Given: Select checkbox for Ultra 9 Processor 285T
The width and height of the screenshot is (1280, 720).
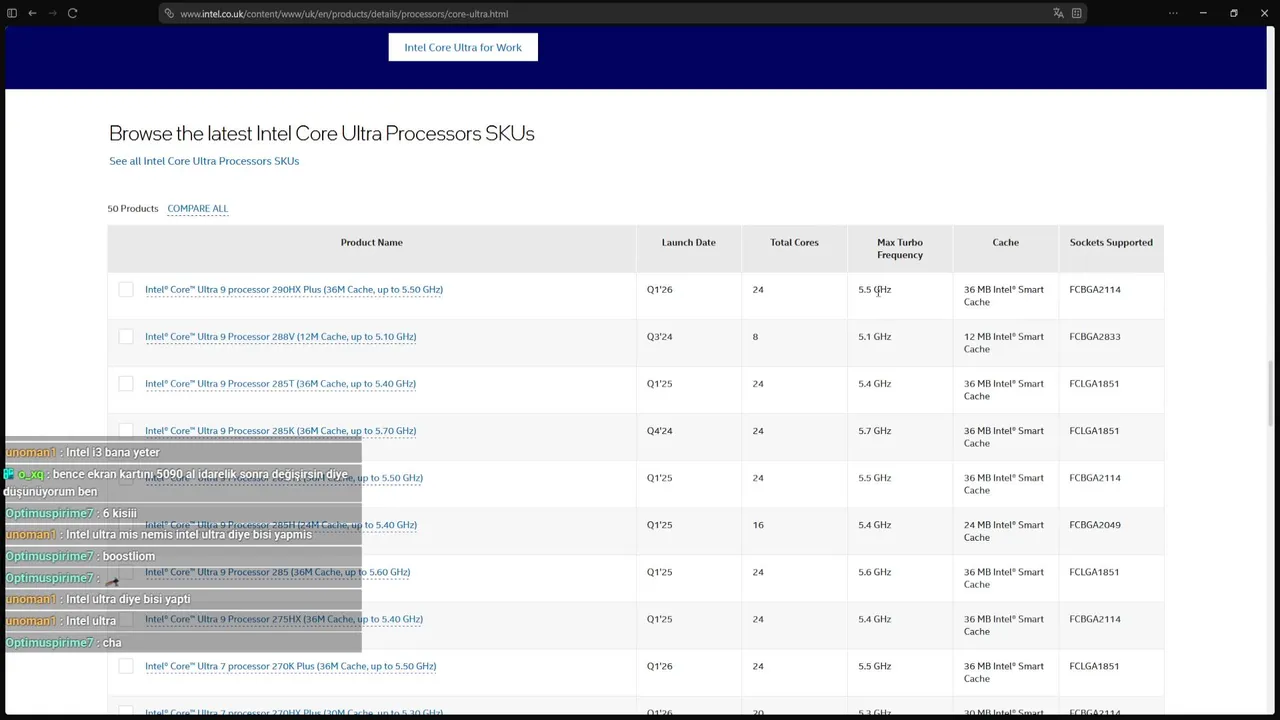Looking at the screenshot, I should (126, 384).
